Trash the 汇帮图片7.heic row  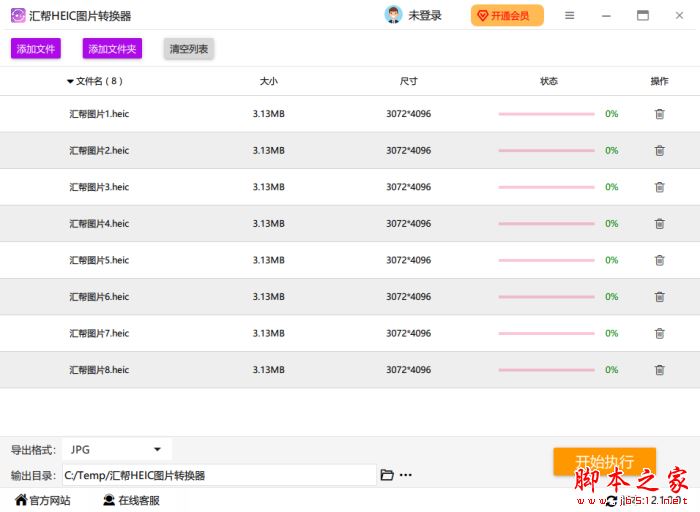pyautogui.click(x=659, y=333)
